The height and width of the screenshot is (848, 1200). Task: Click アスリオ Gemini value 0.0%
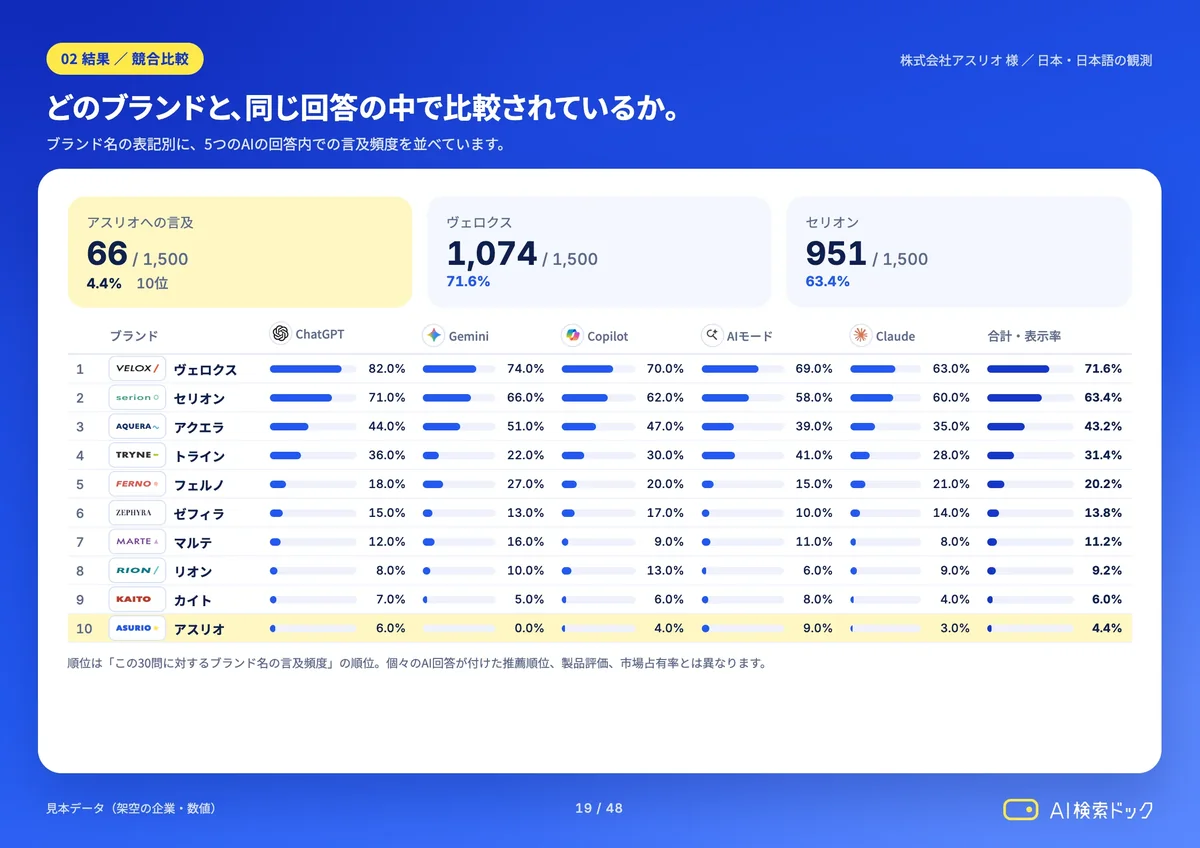tap(527, 629)
